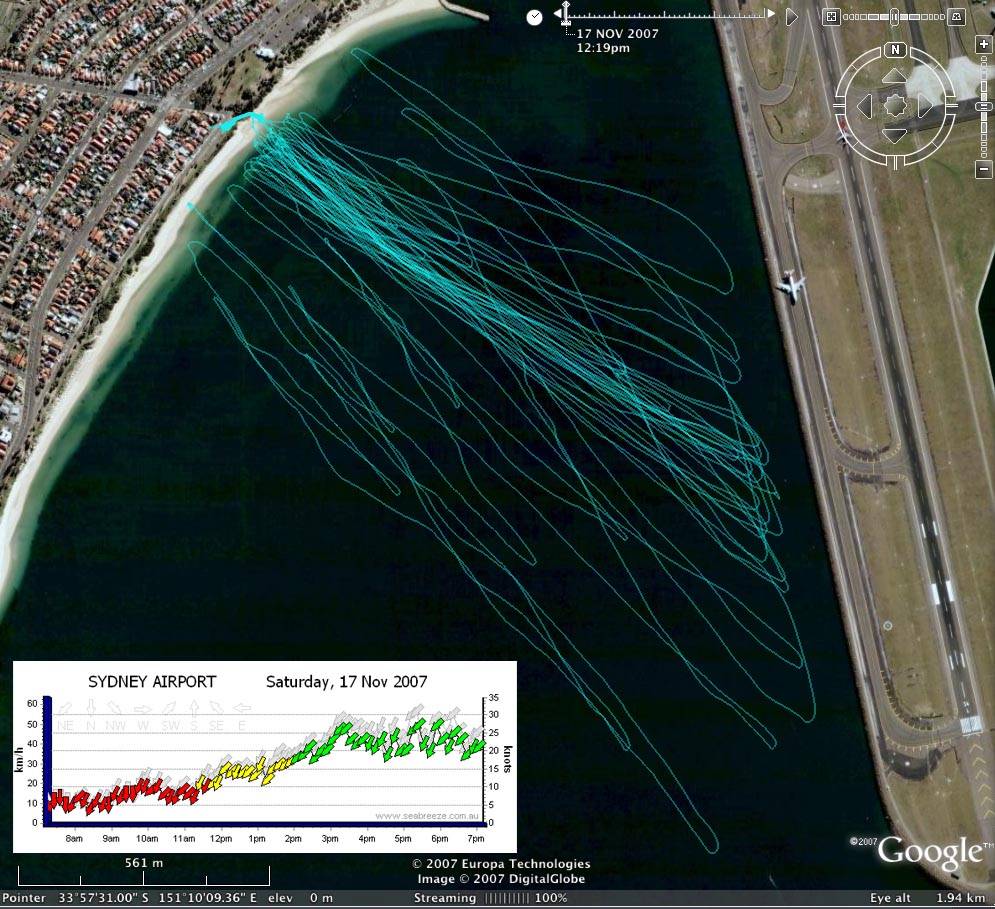This screenshot has width=995, height=909.
Task: Click the N north-reset compass button
Action: pos(895,50)
